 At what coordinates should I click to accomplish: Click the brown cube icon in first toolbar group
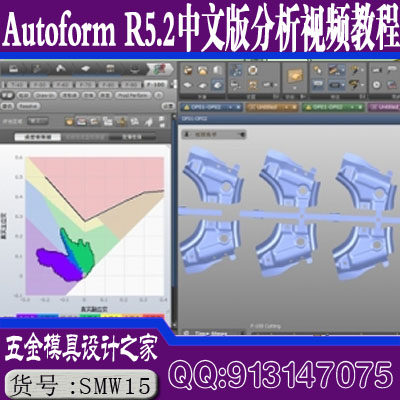point(188,70)
